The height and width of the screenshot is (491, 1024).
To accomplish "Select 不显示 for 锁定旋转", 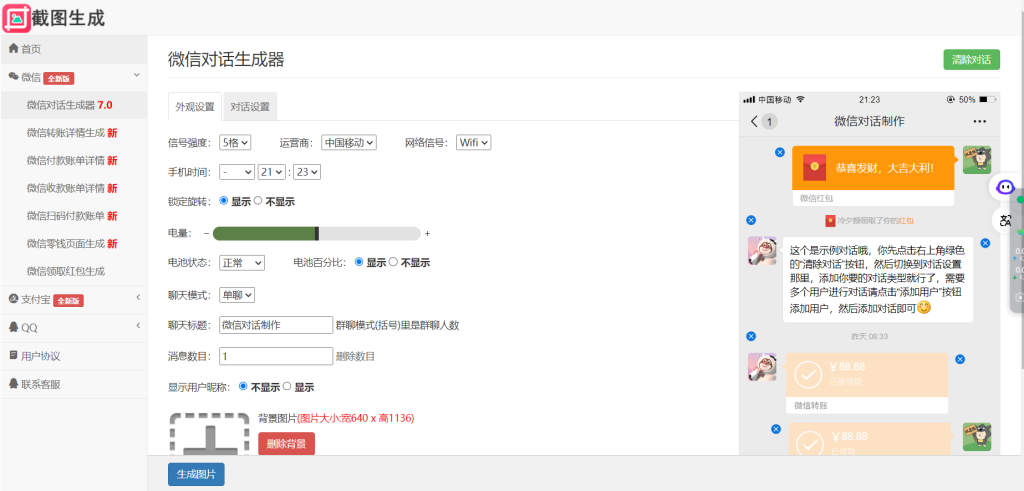I will [x=258, y=201].
